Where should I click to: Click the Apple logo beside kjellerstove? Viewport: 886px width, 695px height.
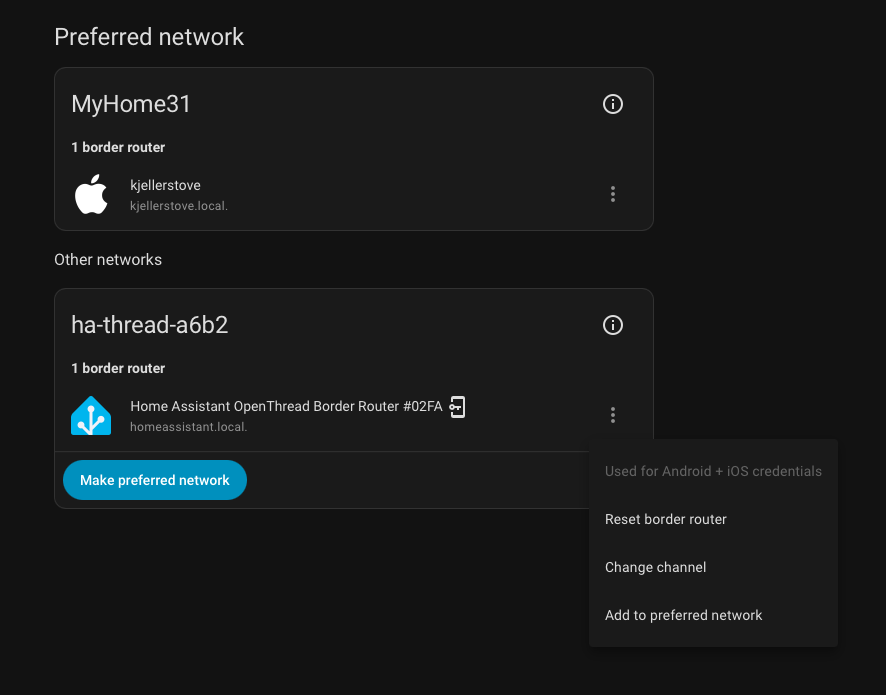91,194
